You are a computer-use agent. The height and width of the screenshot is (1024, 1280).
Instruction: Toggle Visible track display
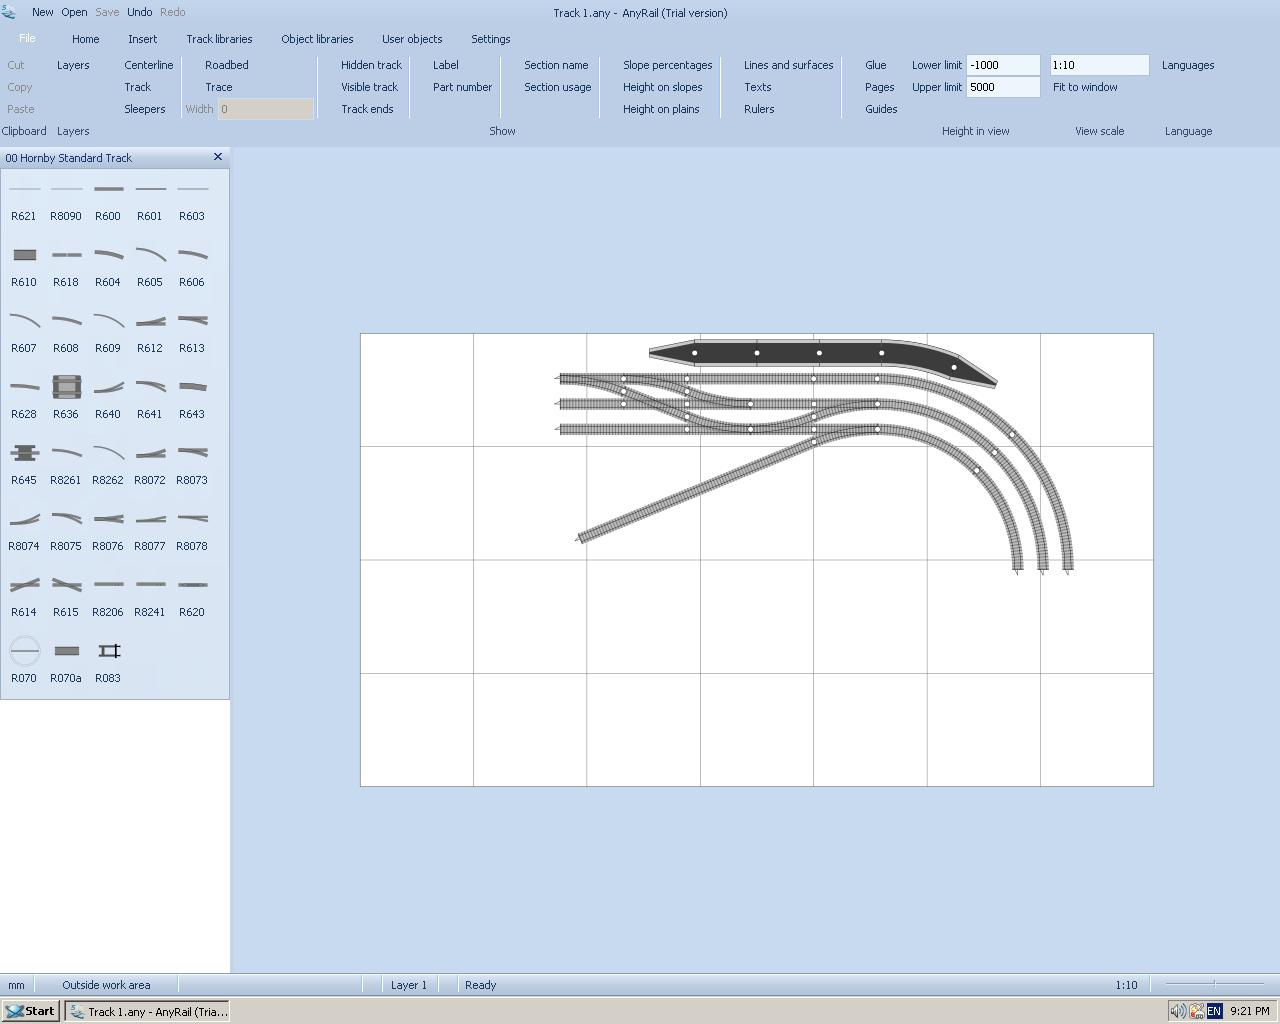click(x=369, y=87)
